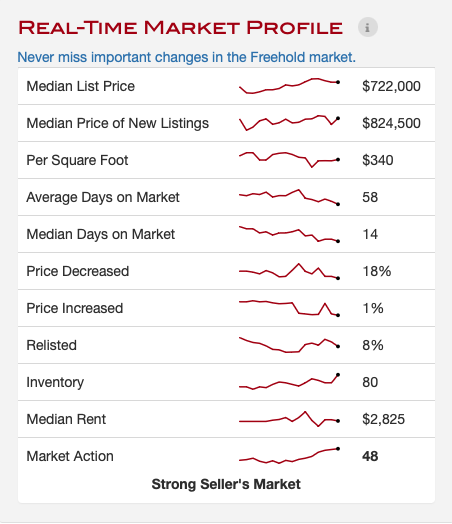Click the info icon beside Real-Time Market Profile
This screenshot has height=524, width=452.
point(367,27)
